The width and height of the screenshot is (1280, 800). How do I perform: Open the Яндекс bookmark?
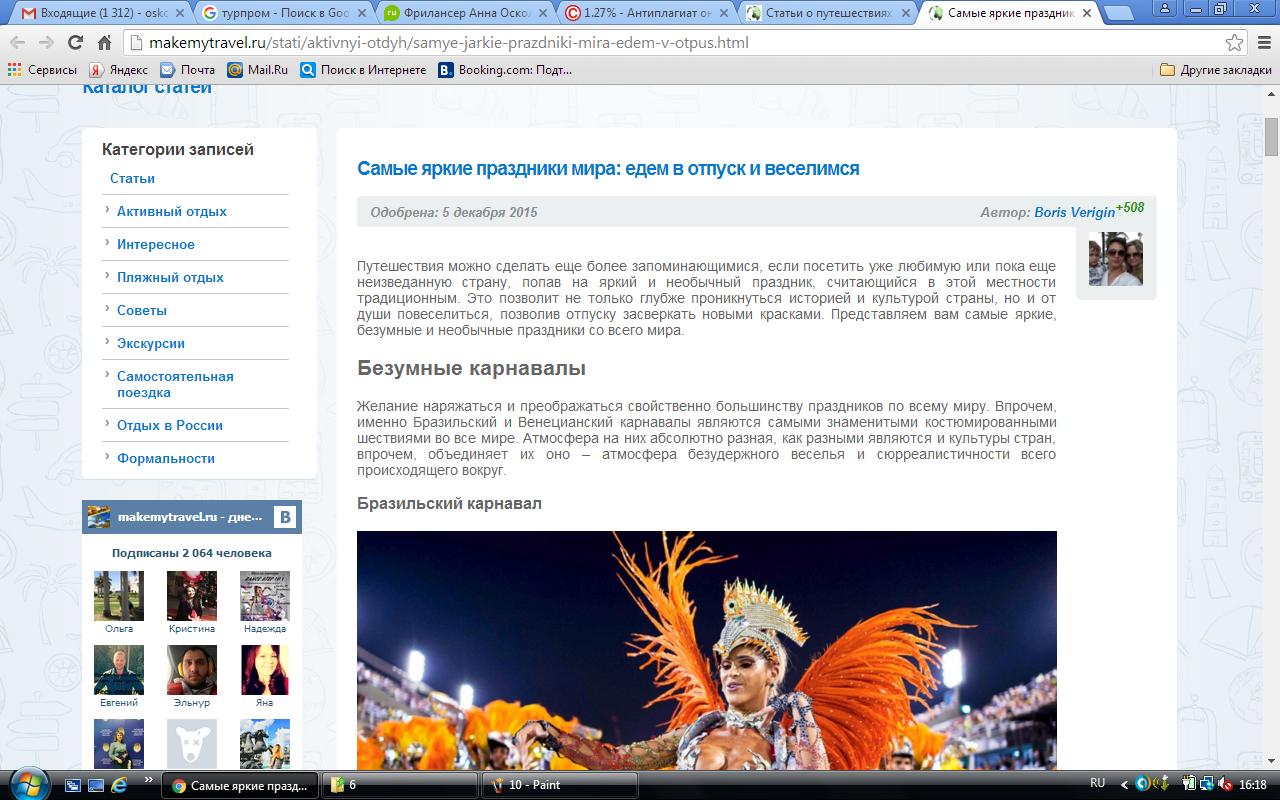tap(118, 70)
